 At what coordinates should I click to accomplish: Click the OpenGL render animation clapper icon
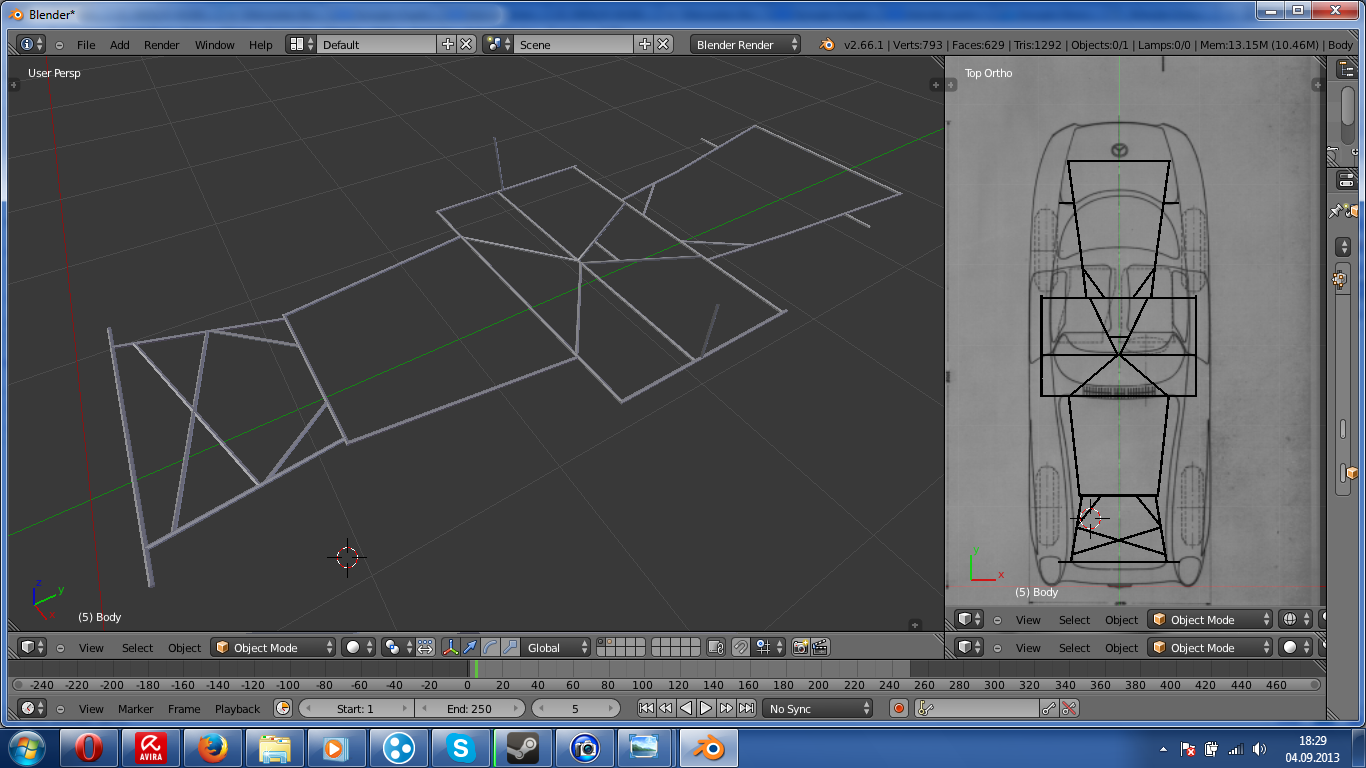pos(820,647)
